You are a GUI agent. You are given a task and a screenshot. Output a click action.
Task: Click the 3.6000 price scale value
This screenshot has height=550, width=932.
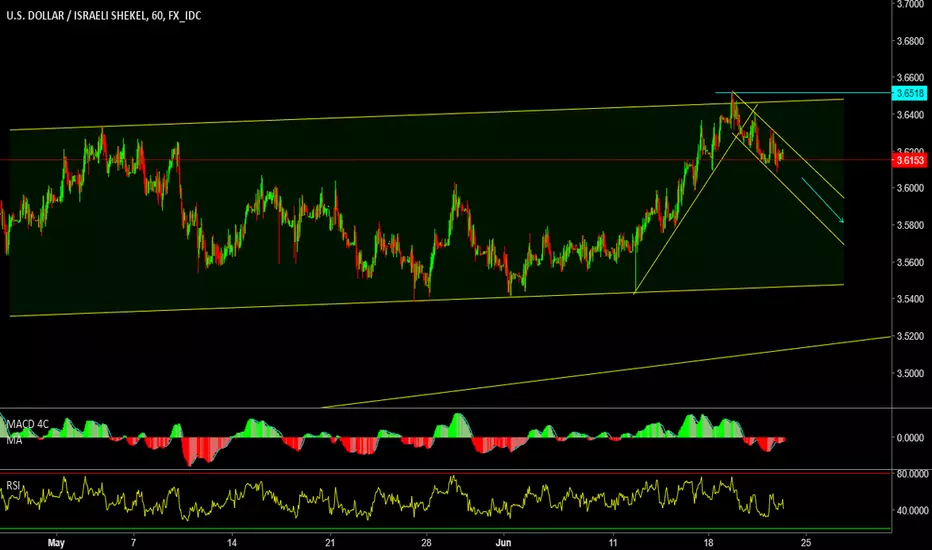pos(910,188)
